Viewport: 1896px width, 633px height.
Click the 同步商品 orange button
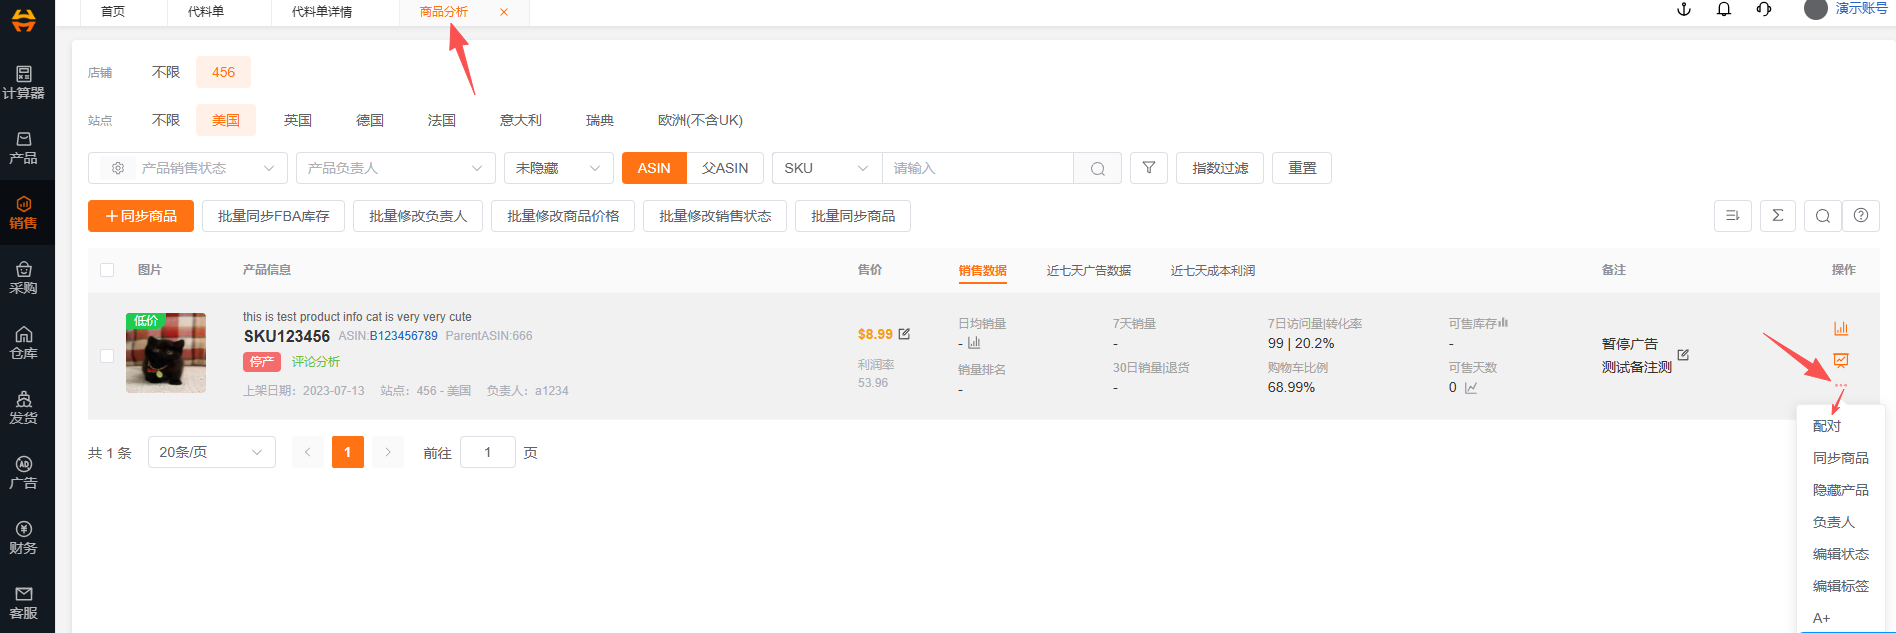click(x=141, y=216)
